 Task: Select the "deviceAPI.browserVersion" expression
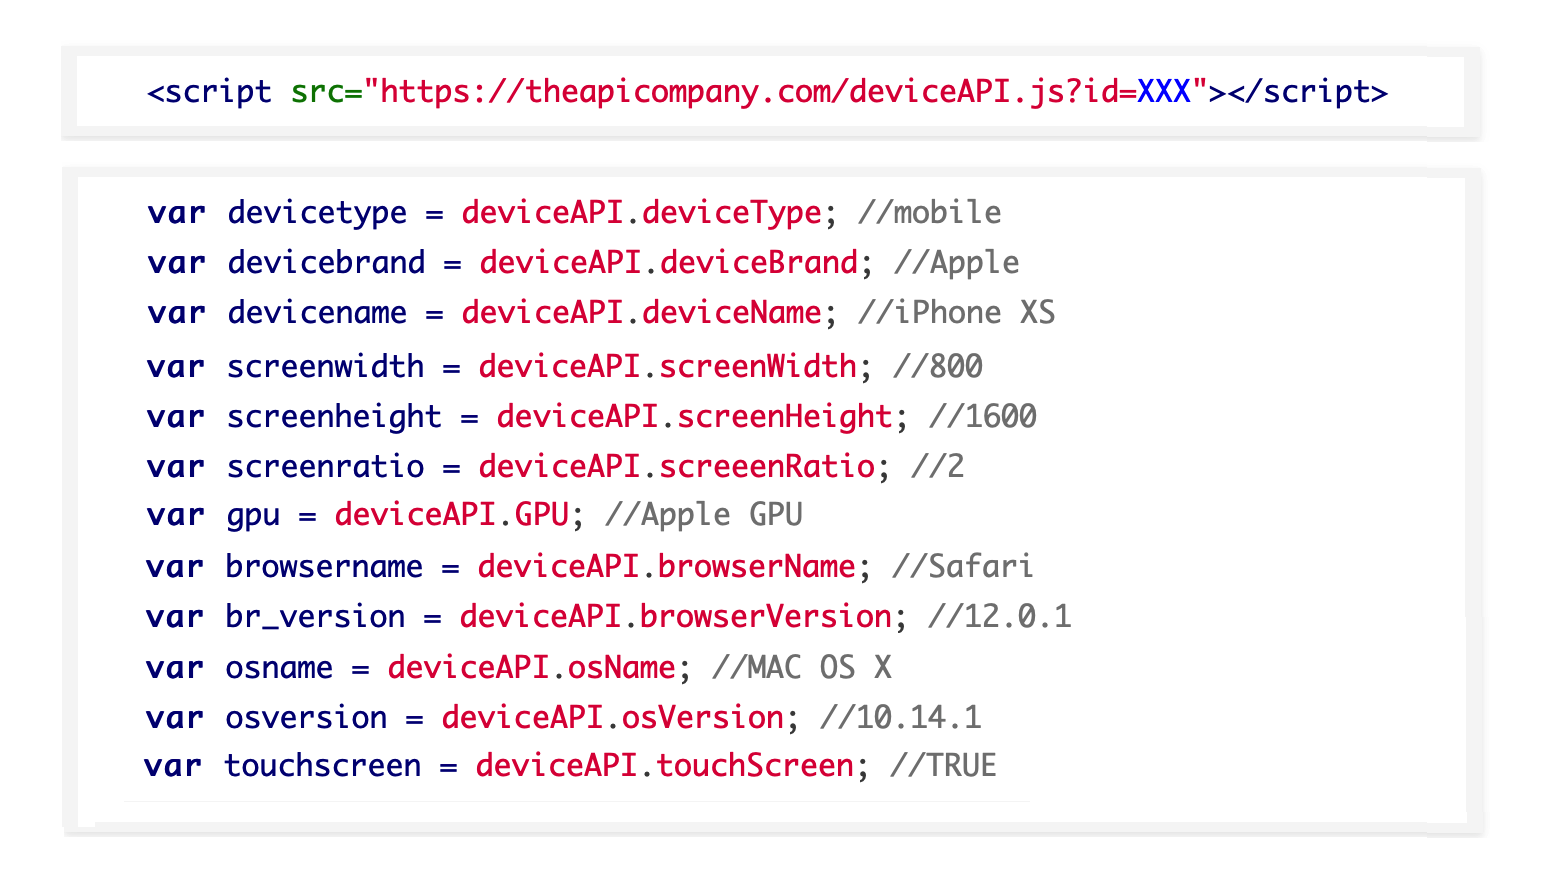click(675, 617)
